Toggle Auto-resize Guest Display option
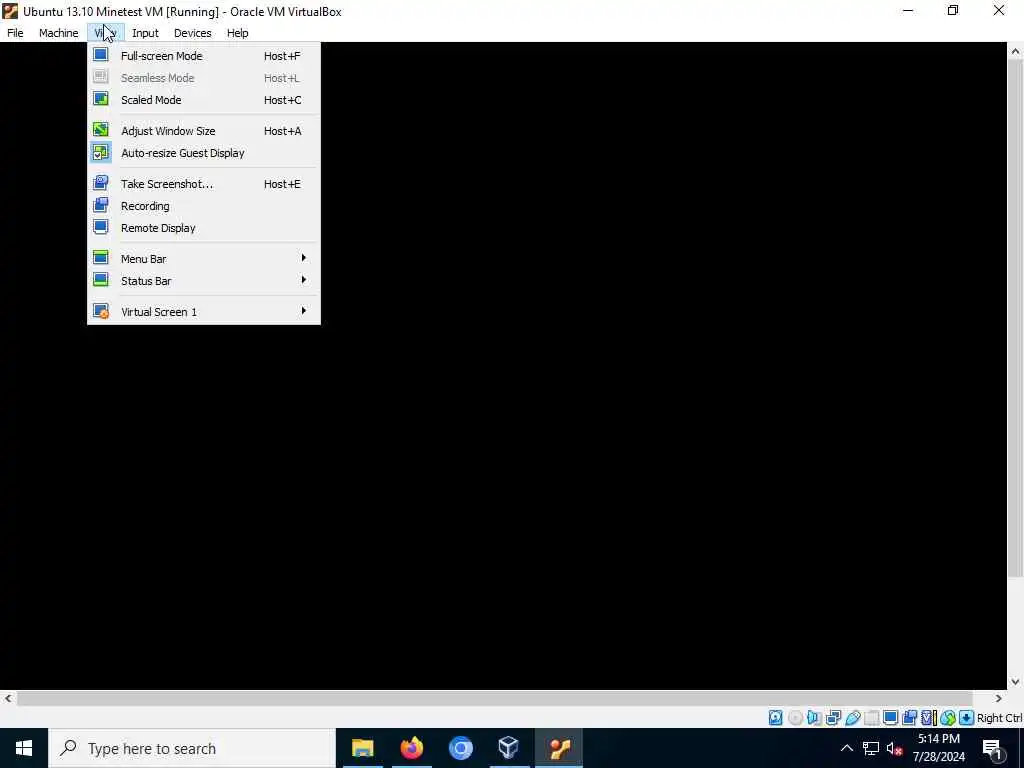The height and width of the screenshot is (768, 1024). [x=204, y=153]
